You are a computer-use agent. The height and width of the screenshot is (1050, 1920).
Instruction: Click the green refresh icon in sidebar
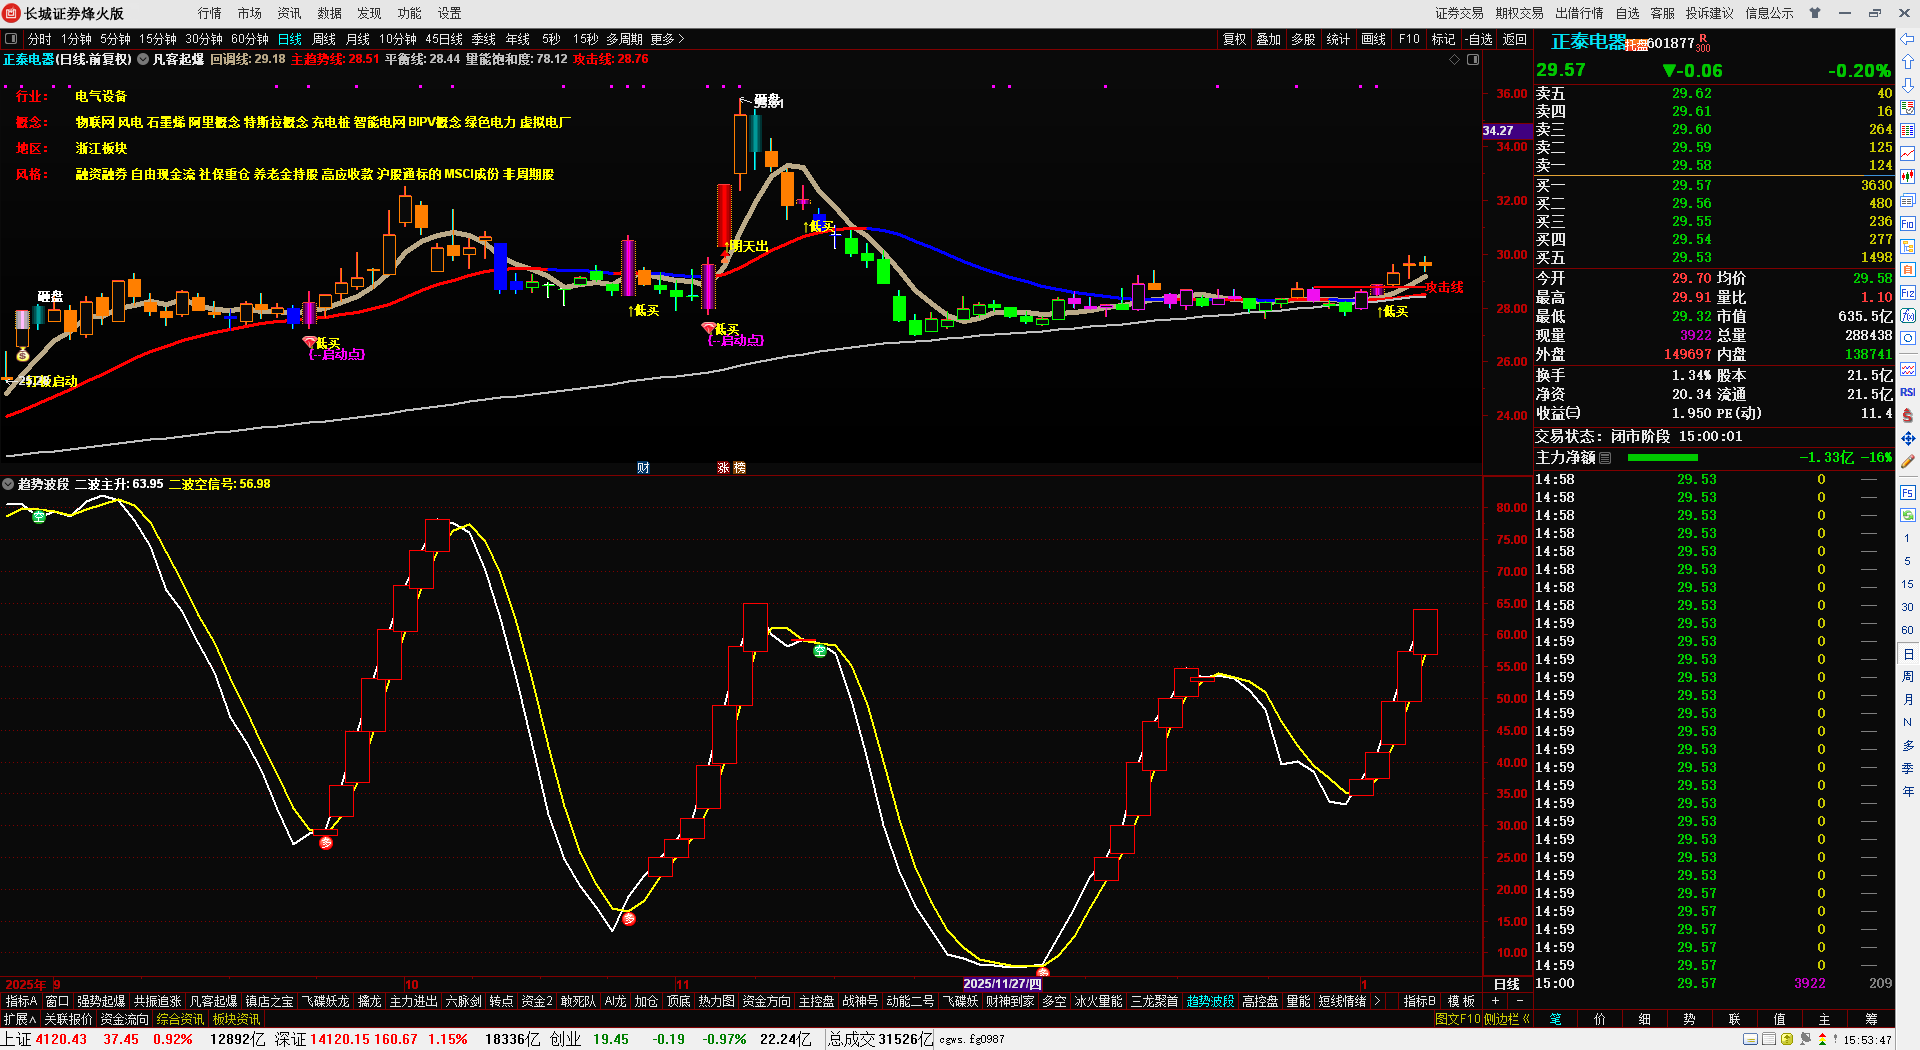[x=1908, y=516]
